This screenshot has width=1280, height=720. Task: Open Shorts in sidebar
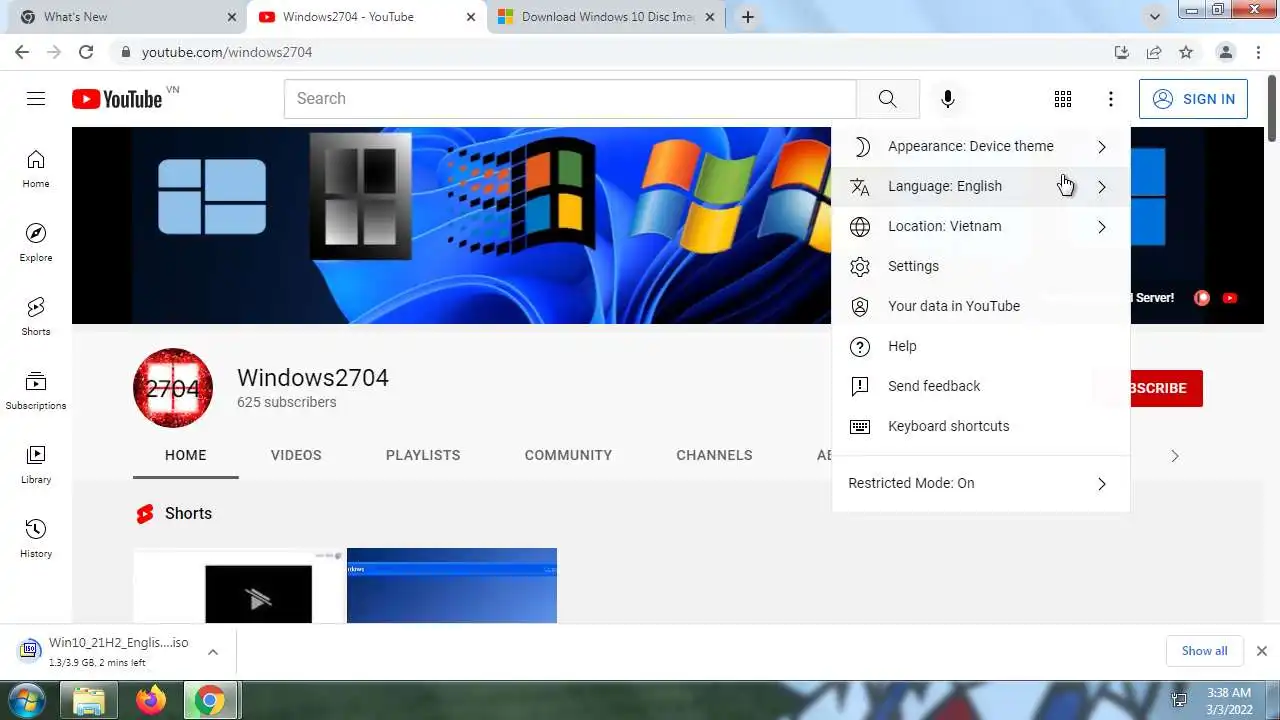36,317
